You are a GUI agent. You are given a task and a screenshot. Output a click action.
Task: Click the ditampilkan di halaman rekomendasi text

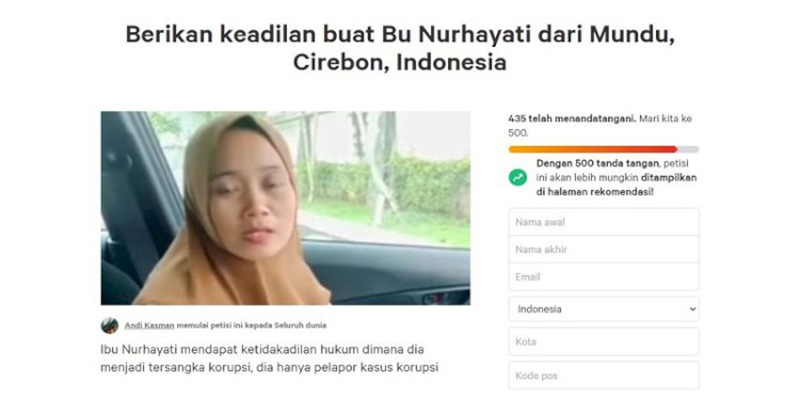click(616, 185)
